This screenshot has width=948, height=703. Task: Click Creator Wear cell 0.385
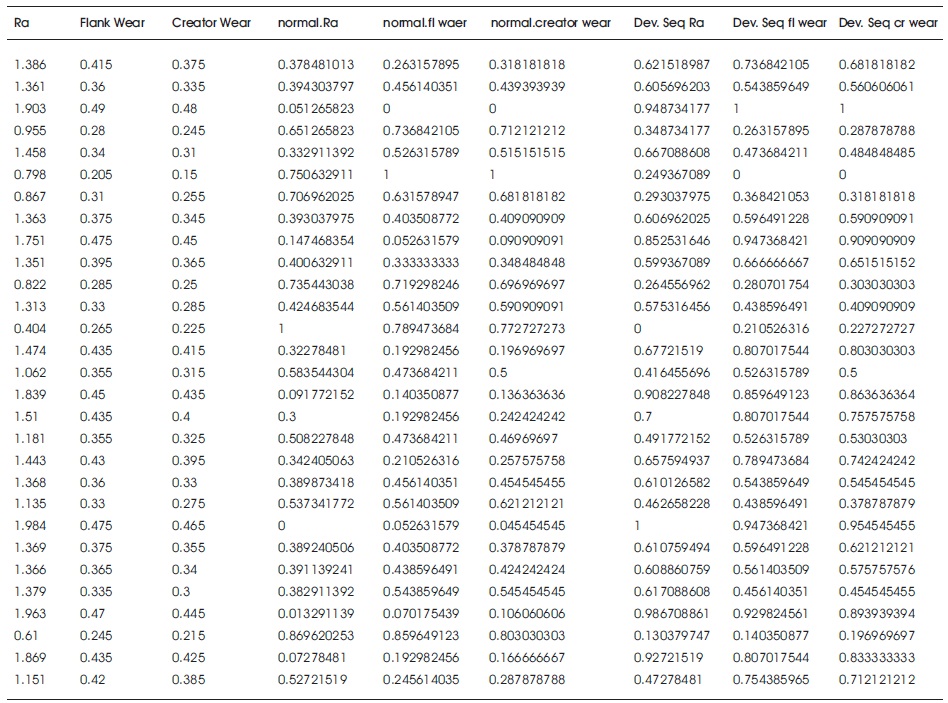pos(189,679)
